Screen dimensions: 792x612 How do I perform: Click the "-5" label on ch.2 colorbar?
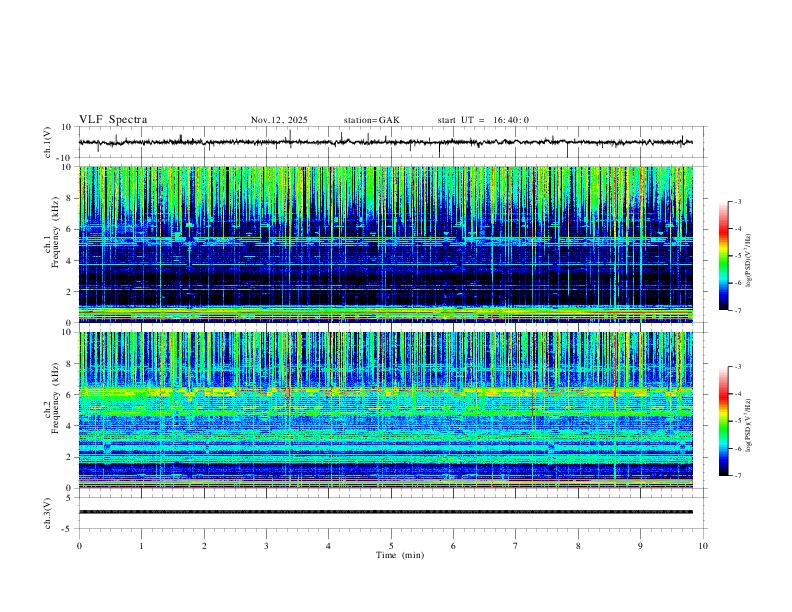coord(738,421)
